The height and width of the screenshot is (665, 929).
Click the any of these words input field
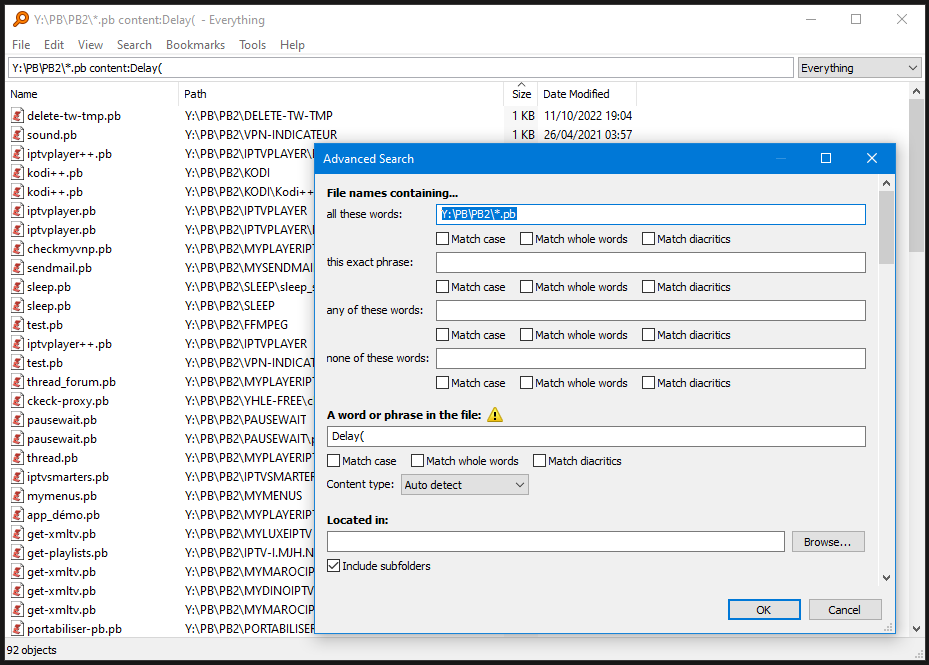click(x=651, y=310)
